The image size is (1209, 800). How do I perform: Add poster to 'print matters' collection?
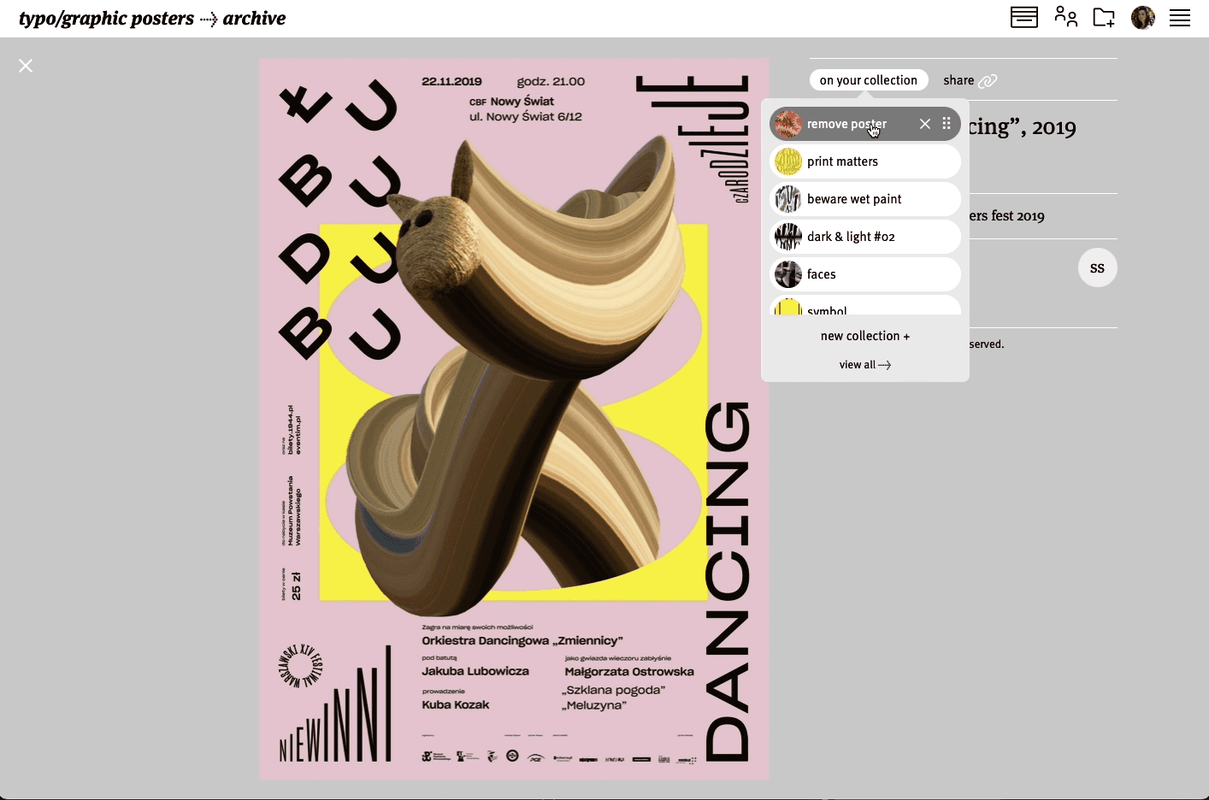click(x=865, y=161)
